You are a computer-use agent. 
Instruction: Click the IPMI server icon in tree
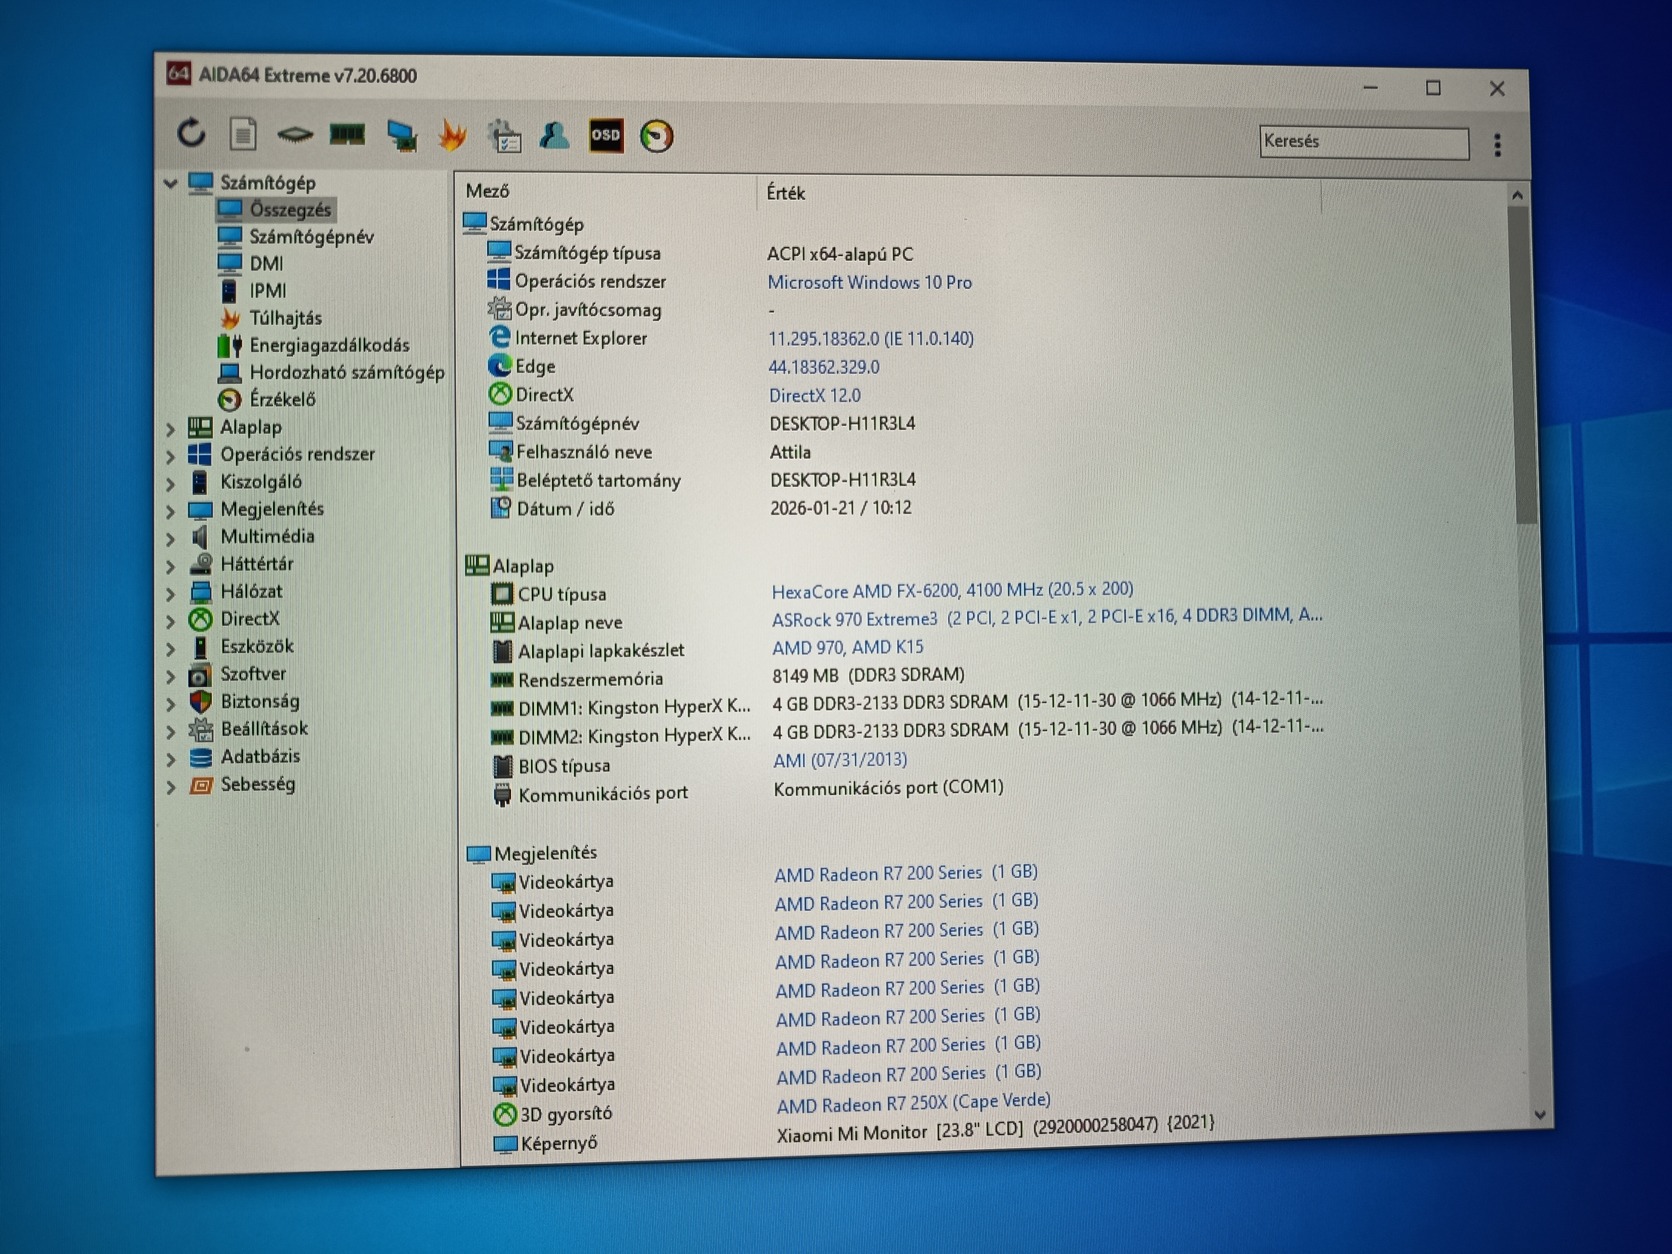point(229,290)
